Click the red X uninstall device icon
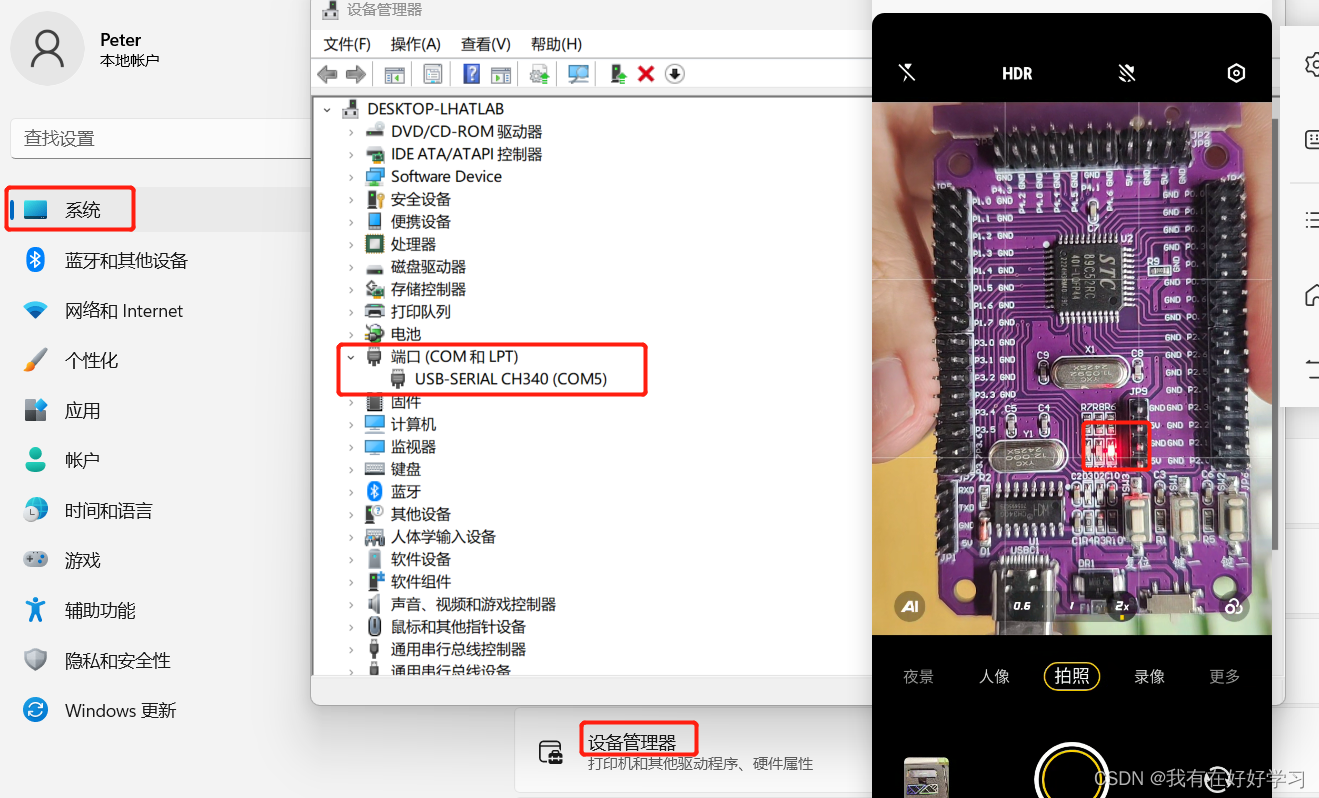This screenshot has height=798, width=1319. pyautogui.click(x=646, y=74)
